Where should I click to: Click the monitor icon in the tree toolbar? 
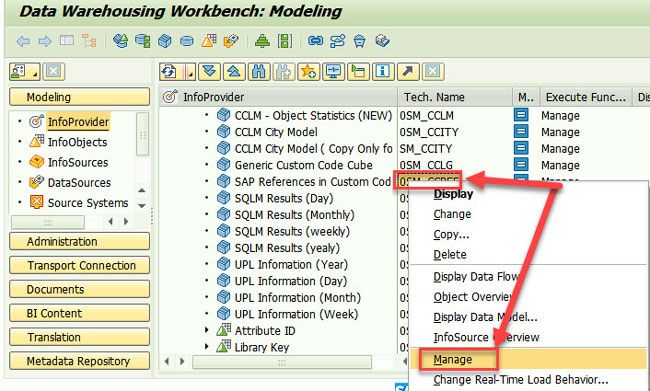click(x=333, y=72)
